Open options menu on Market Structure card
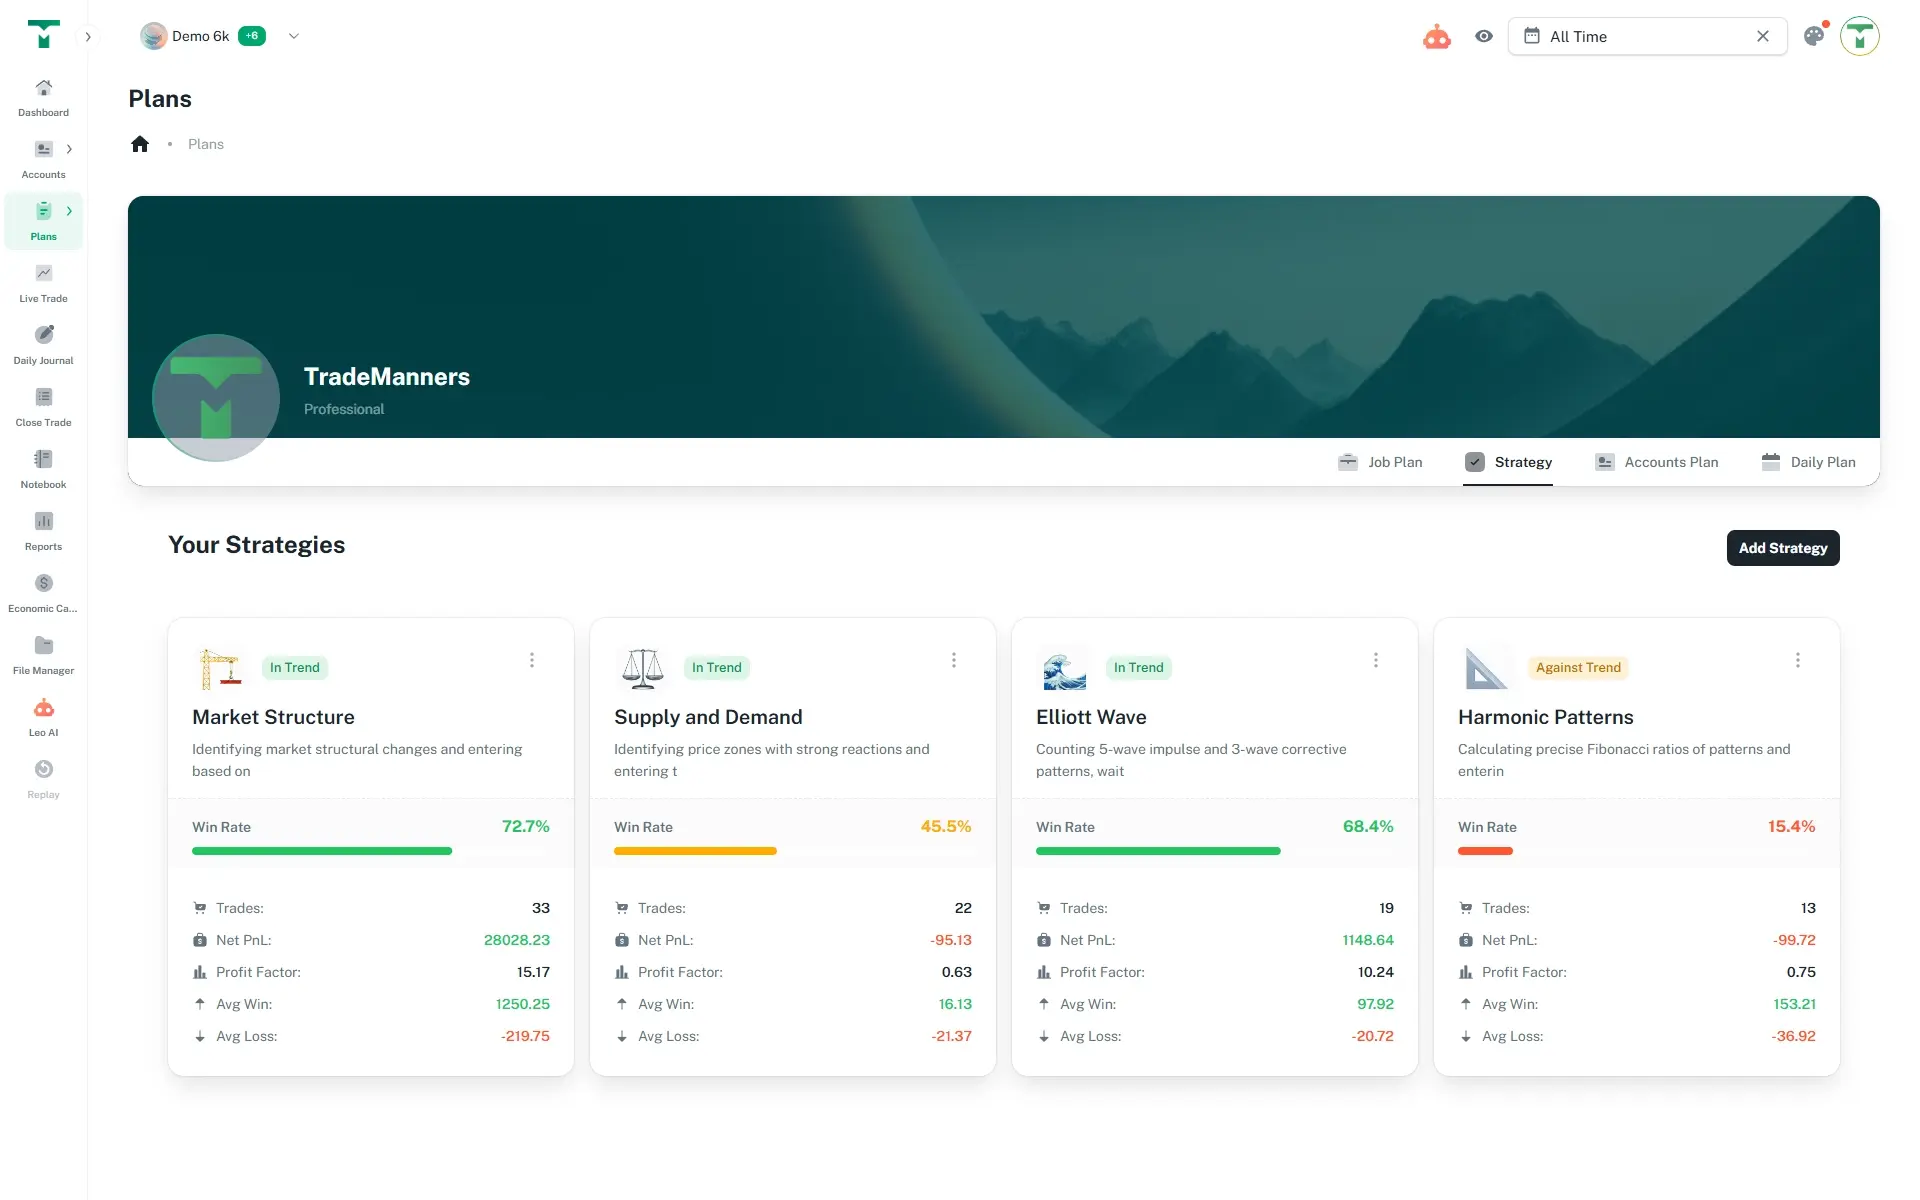 (x=531, y=660)
